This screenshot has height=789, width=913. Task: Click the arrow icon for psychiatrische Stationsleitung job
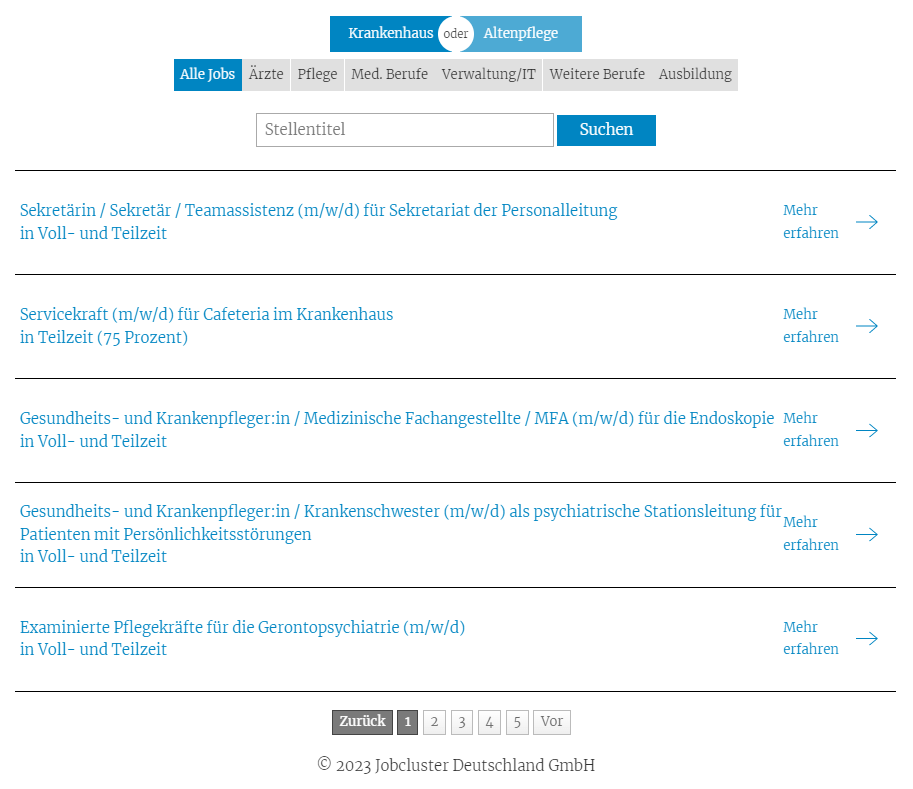[866, 534]
